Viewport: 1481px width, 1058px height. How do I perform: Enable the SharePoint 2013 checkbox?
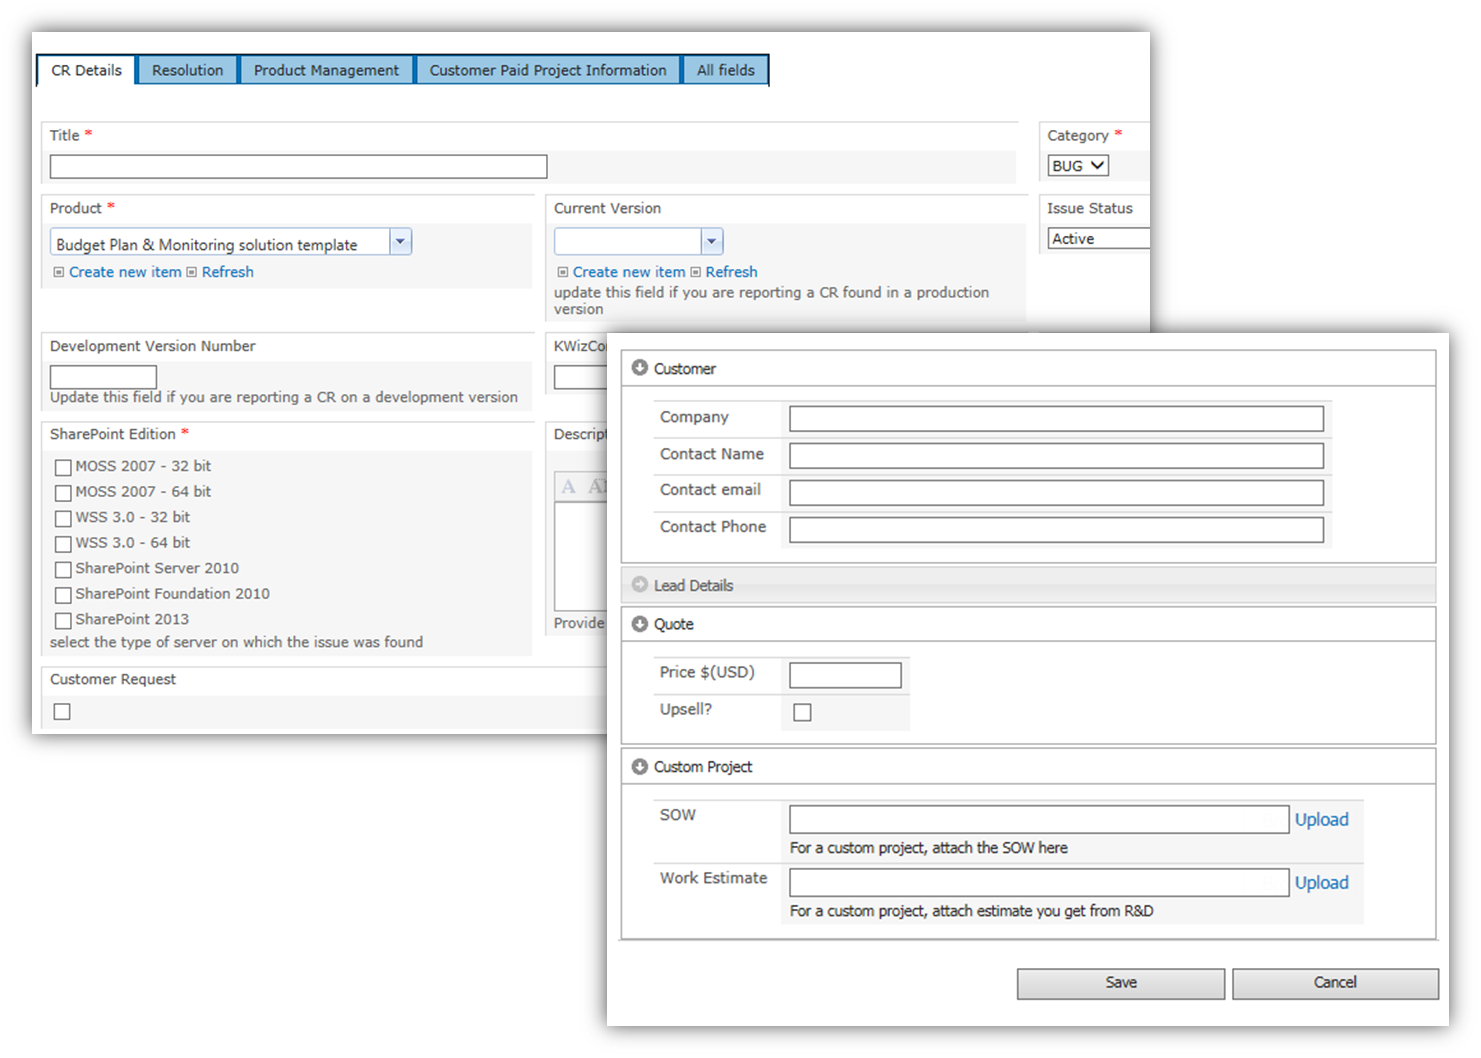(x=63, y=620)
